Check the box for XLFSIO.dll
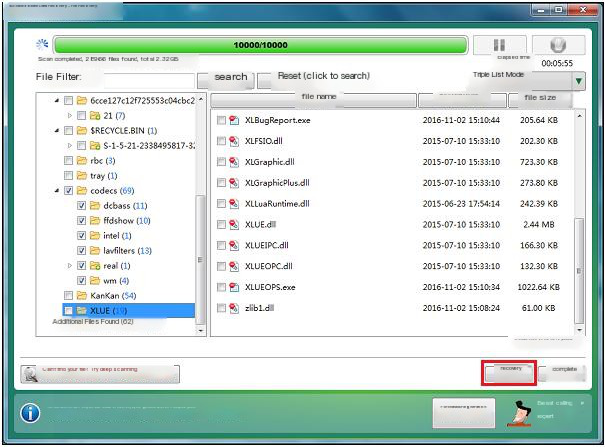Image resolution: width=605 pixels, height=447 pixels. (x=221, y=141)
